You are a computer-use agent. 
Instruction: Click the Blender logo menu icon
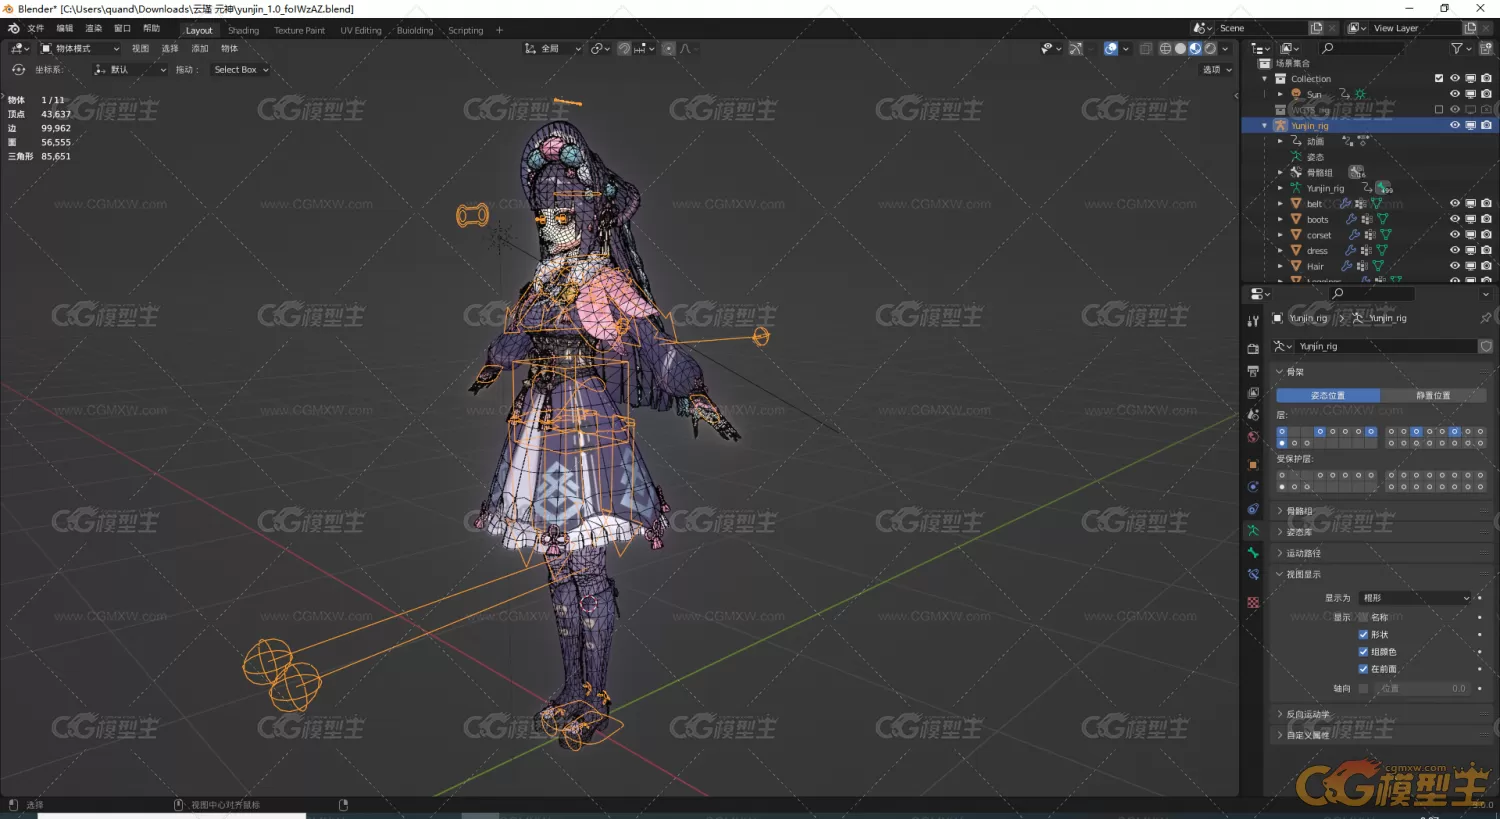13,29
